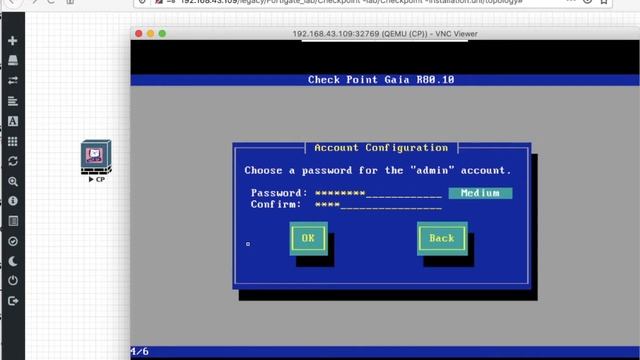Click the Refresh topology icon in the sidebar
This screenshot has height=360, width=640.
(13, 161)
